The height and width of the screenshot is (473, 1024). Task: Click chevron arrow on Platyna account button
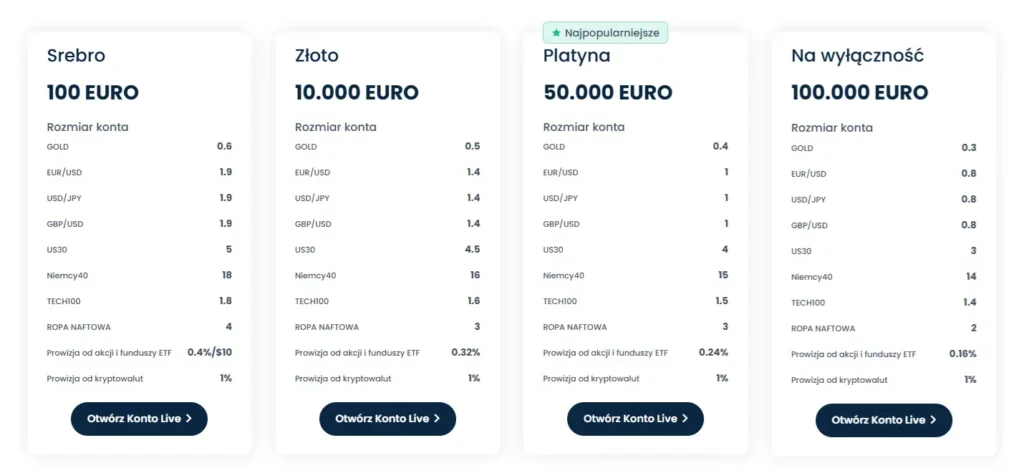point(685,419)
